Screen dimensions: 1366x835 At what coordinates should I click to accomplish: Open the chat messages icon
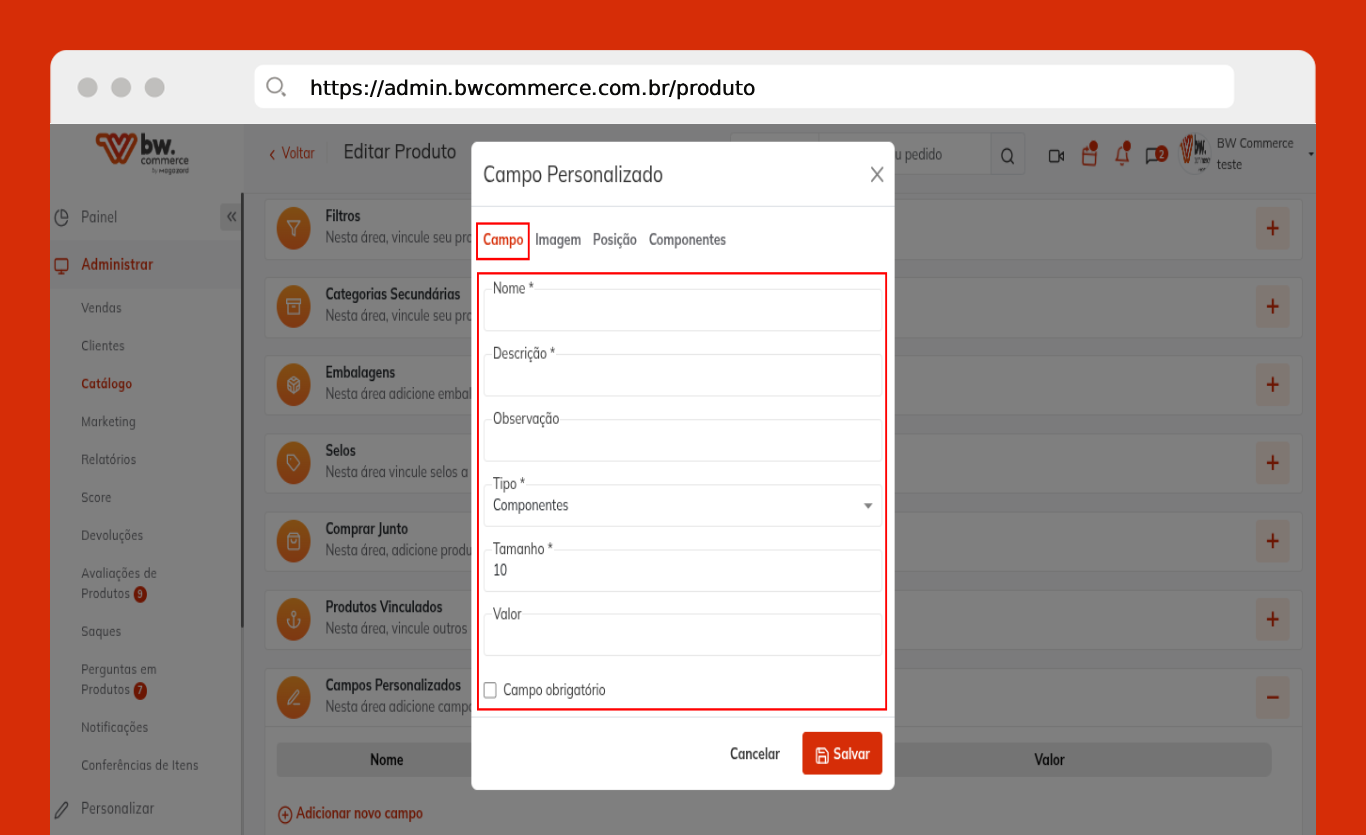tap(1156, 155)
